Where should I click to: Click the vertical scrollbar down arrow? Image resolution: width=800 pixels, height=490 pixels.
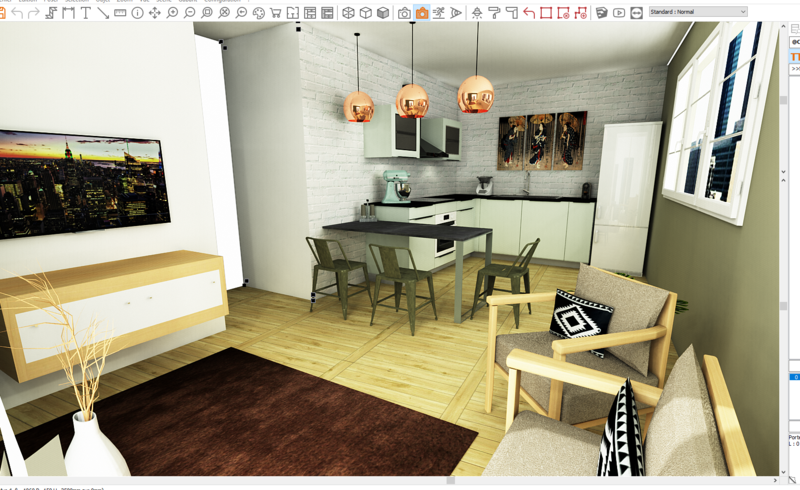(x=783, y=471)
